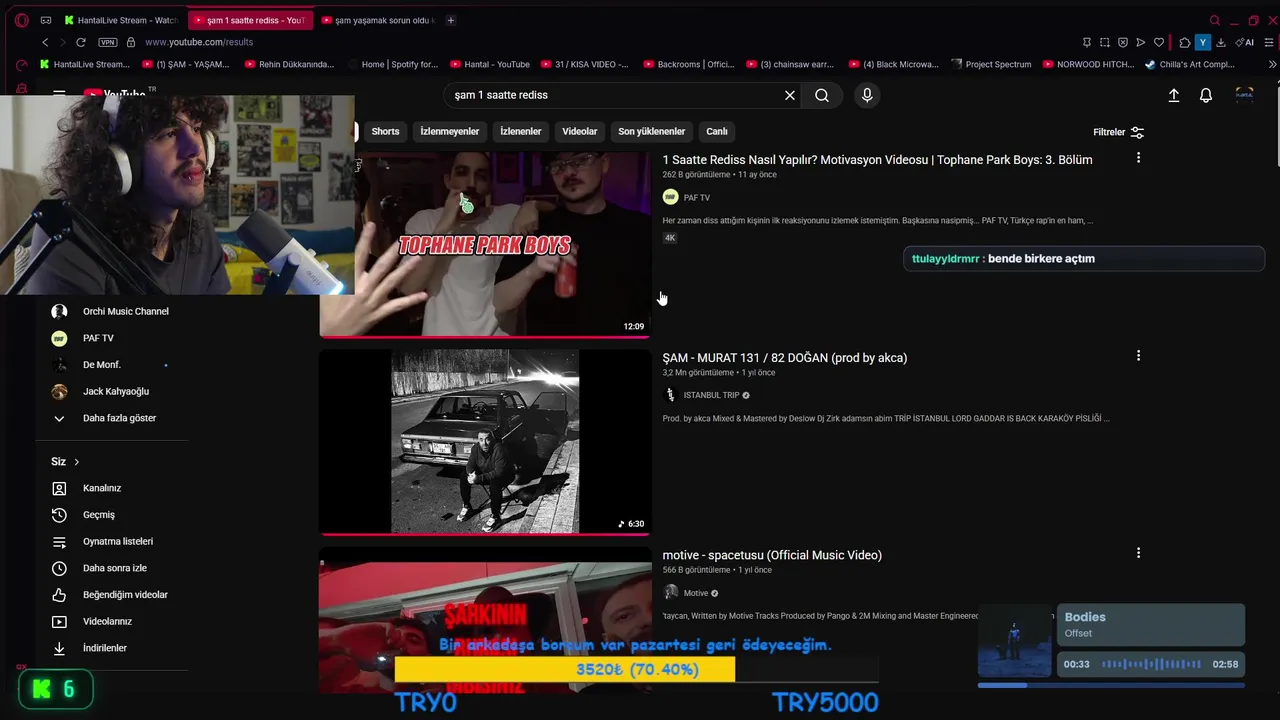Open a new tab with plus button
The image size is (1280, 720).
coord(451,20)
